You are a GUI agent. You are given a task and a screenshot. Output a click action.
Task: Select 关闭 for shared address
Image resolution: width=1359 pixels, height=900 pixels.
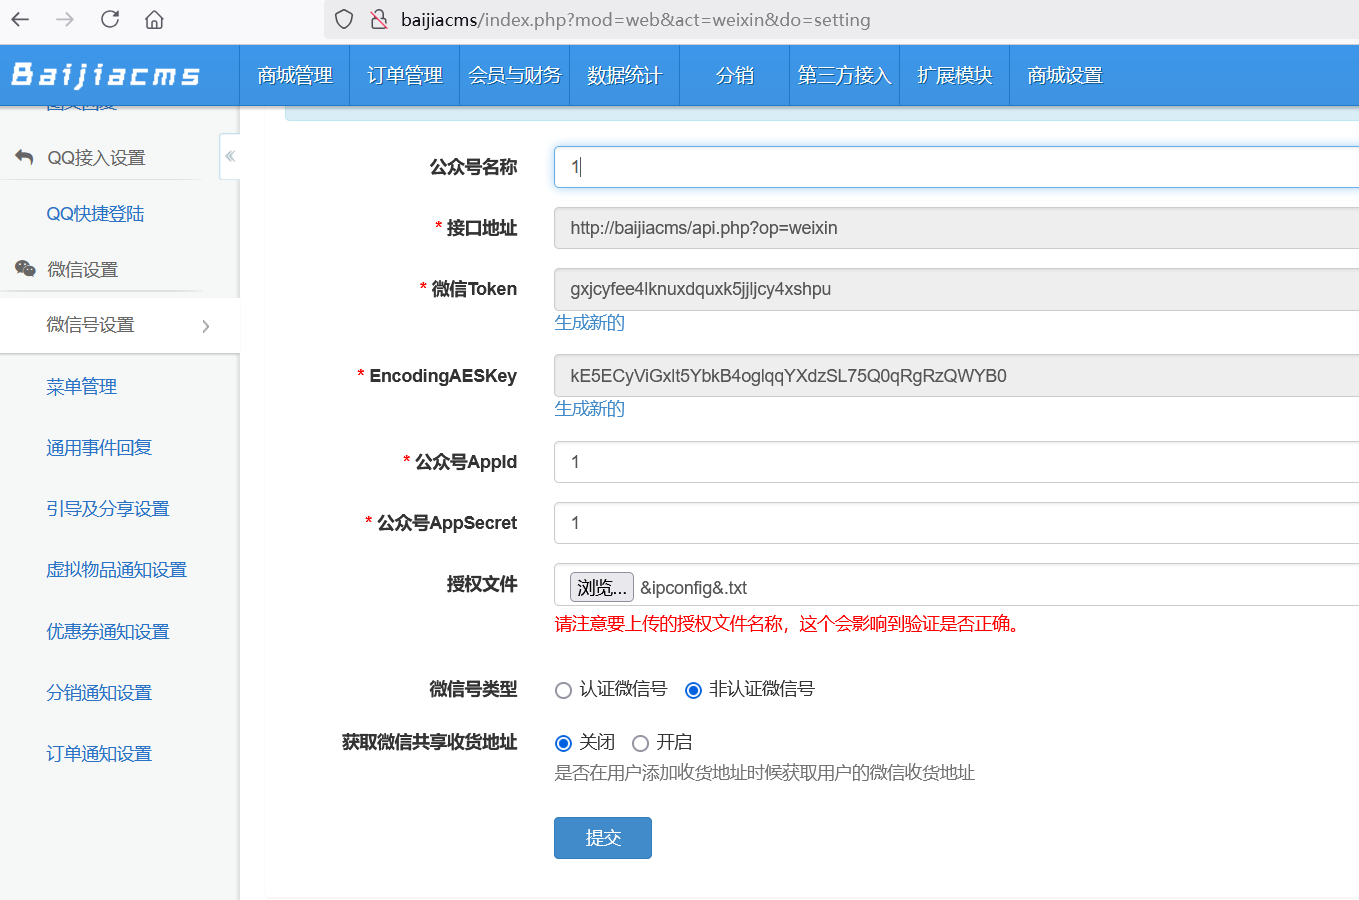click(x=563, y=743)
